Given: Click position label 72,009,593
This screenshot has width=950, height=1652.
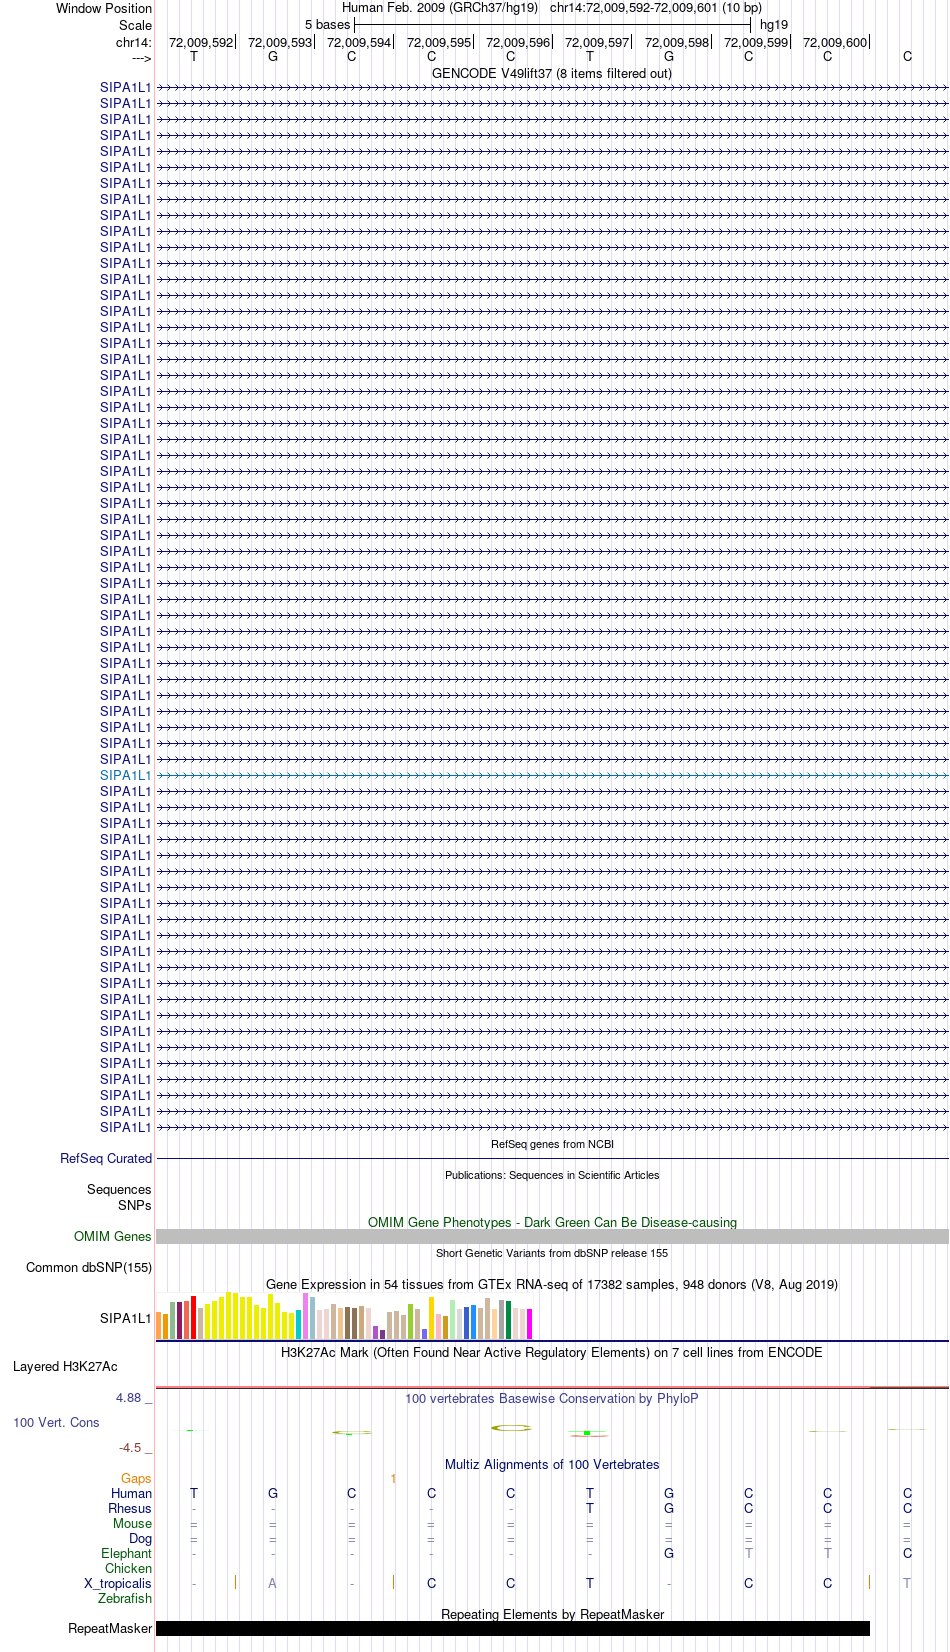Looking at the screenshot, I should click(x=280, y=42).
